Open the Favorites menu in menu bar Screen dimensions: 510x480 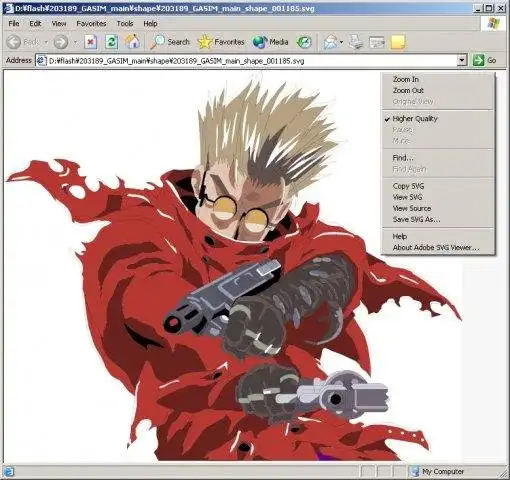point(91,24)
